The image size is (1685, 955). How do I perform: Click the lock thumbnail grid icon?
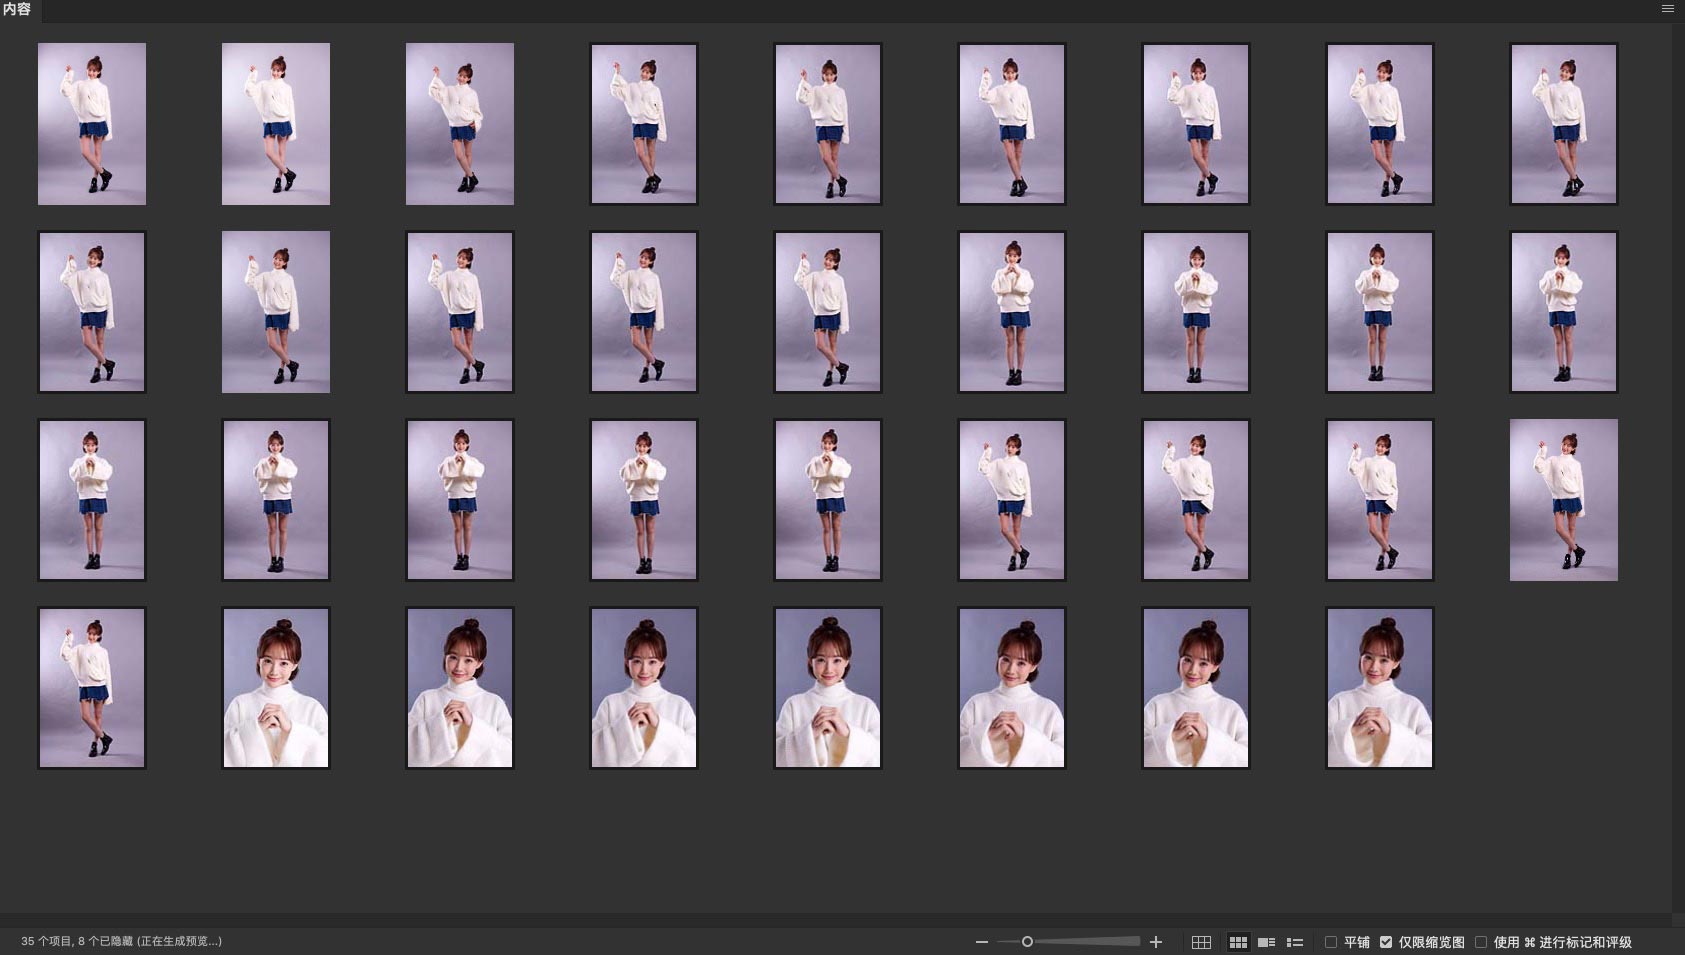click(x=1201, y=942)
